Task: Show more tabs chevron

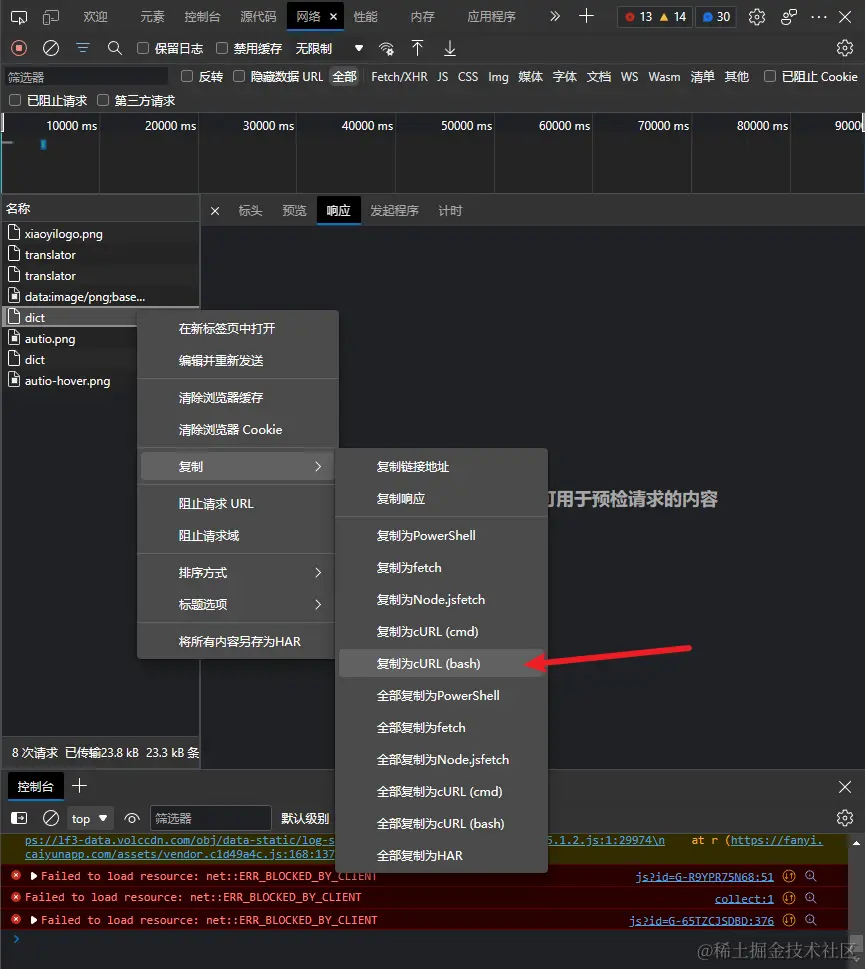Action: tap(555, 16)
